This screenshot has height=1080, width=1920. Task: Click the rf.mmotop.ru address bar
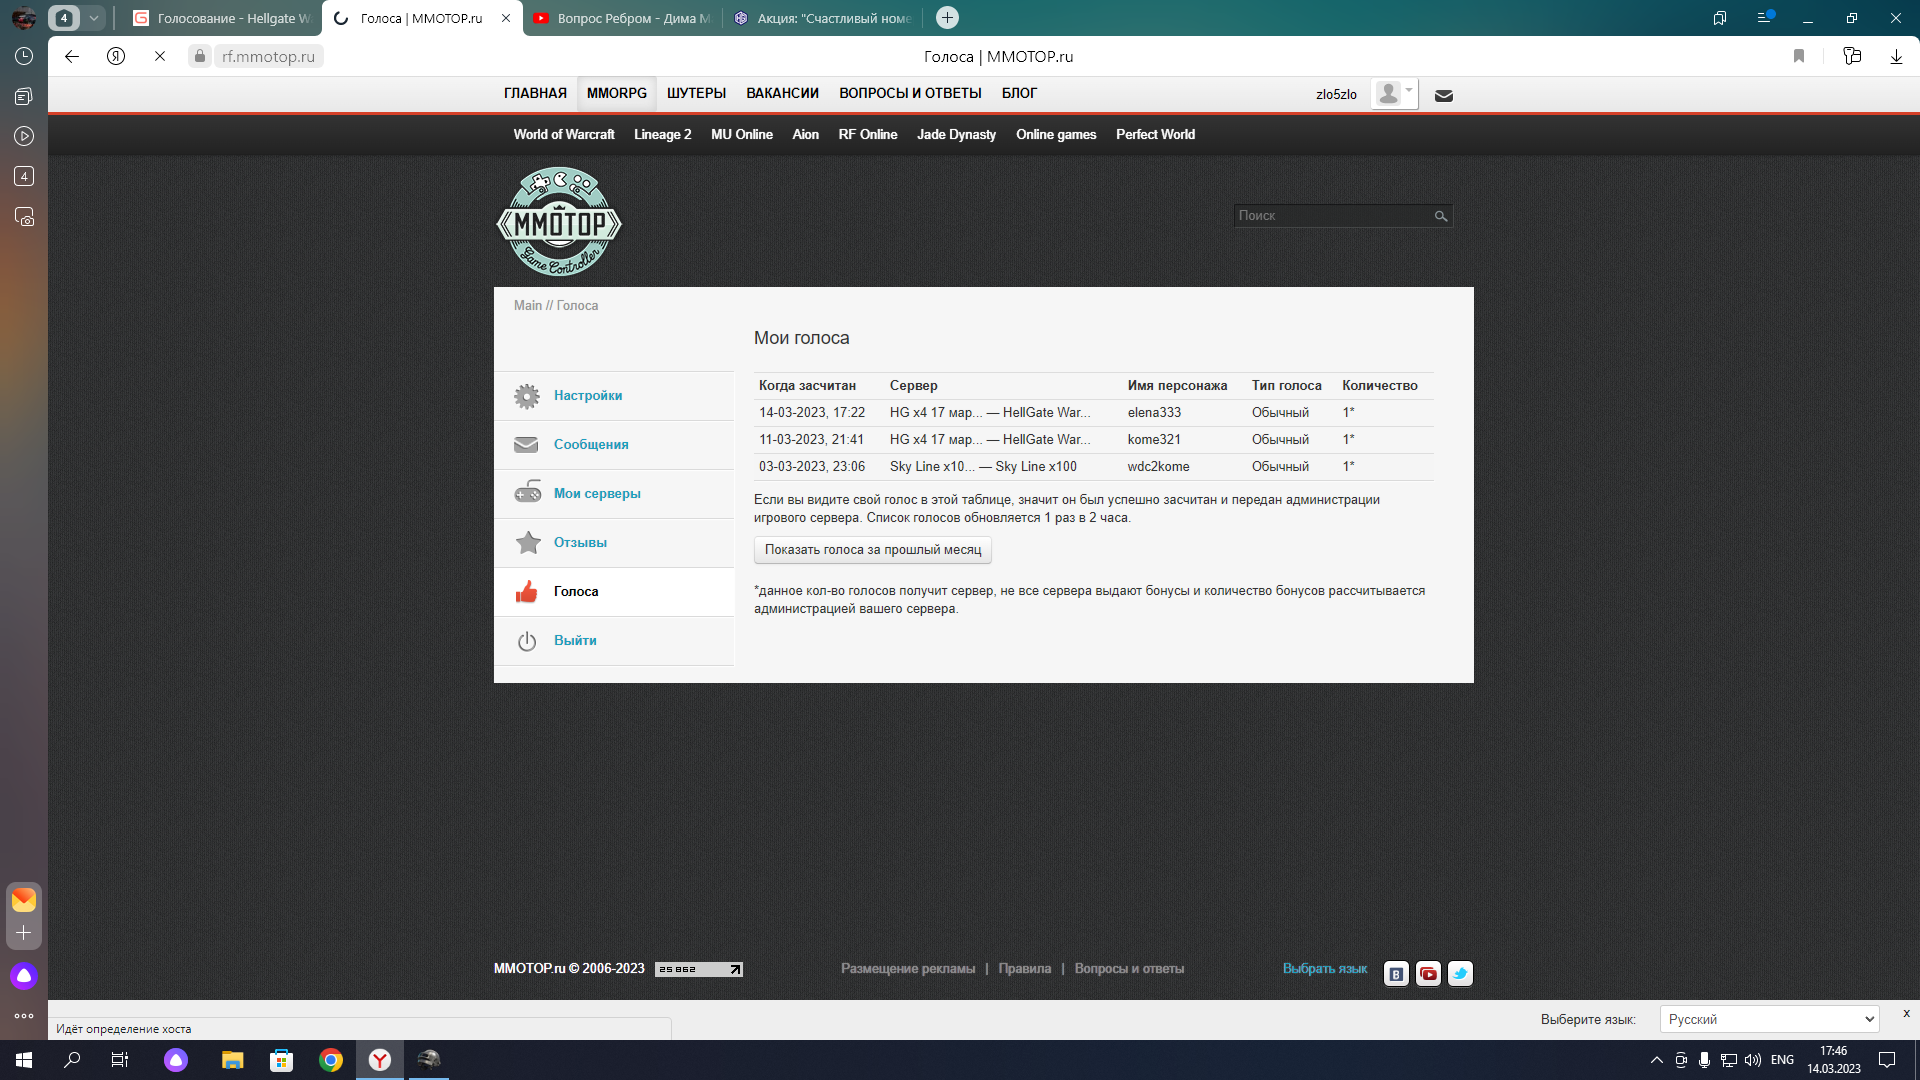point(268,56)
